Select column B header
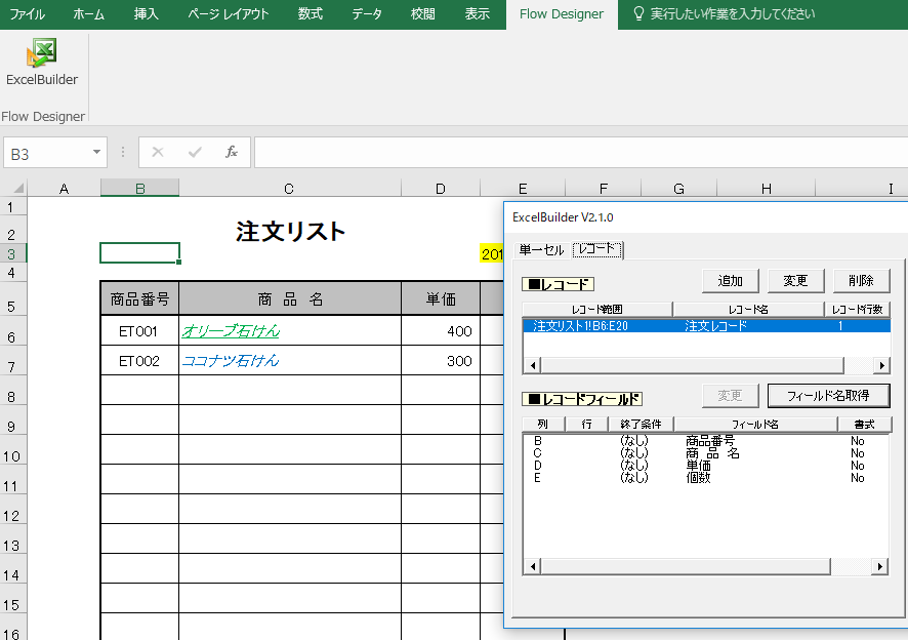 tap(139, 188)
